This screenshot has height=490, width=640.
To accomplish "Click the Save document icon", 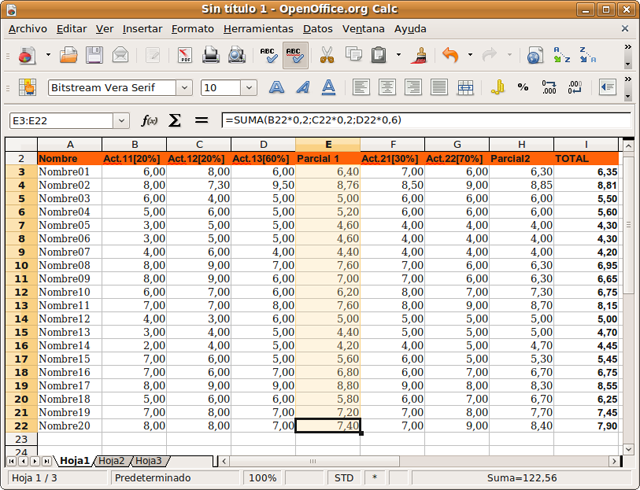I will point(94,55).
